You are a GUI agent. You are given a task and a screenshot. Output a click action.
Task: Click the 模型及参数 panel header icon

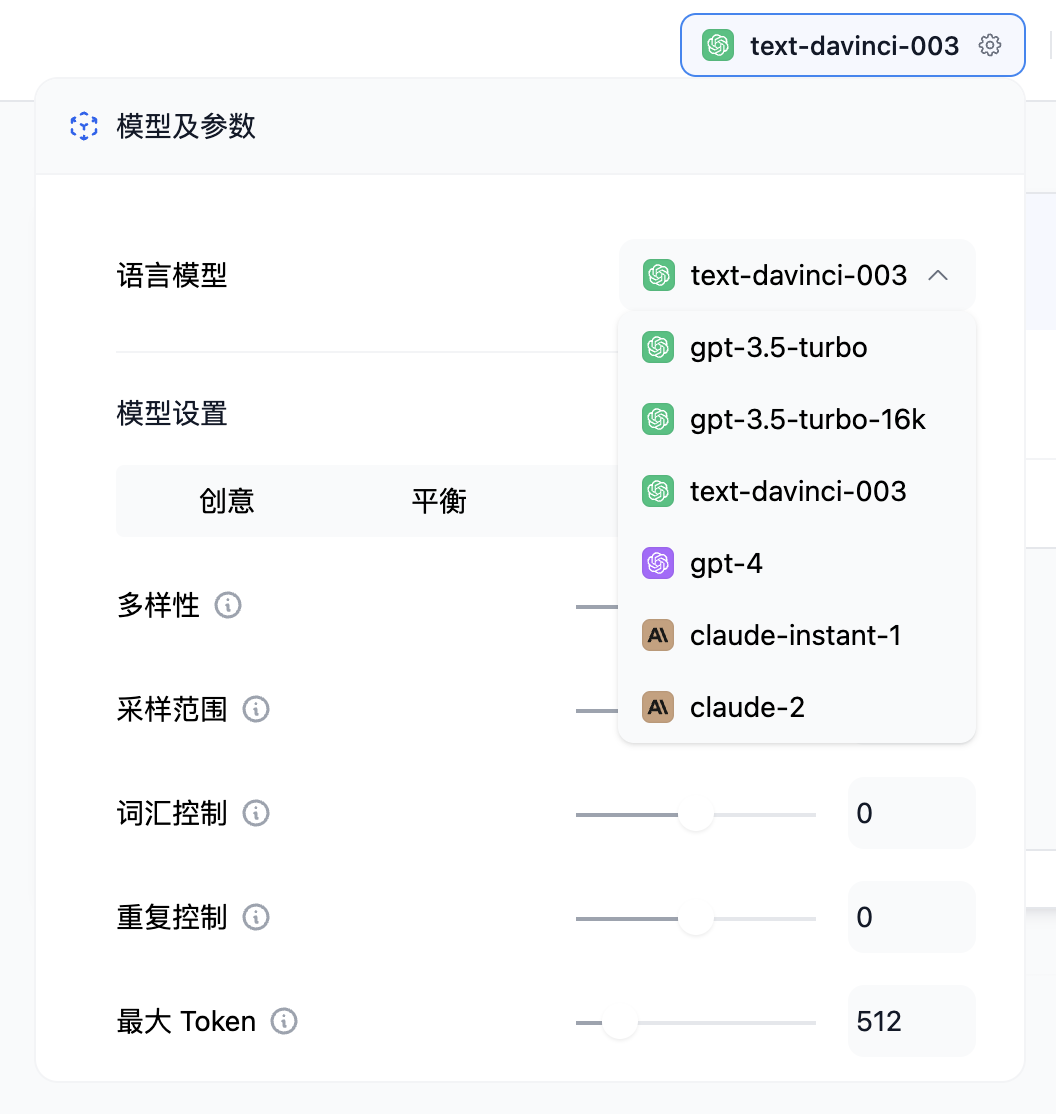(x=83, y=127)
